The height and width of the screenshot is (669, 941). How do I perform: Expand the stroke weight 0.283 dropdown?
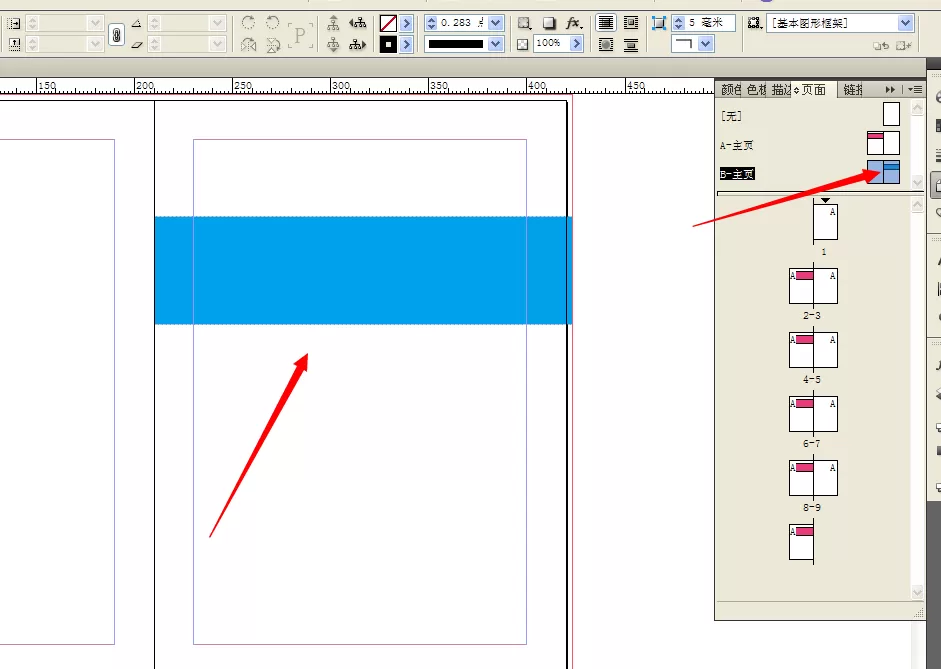pos(496,23)
